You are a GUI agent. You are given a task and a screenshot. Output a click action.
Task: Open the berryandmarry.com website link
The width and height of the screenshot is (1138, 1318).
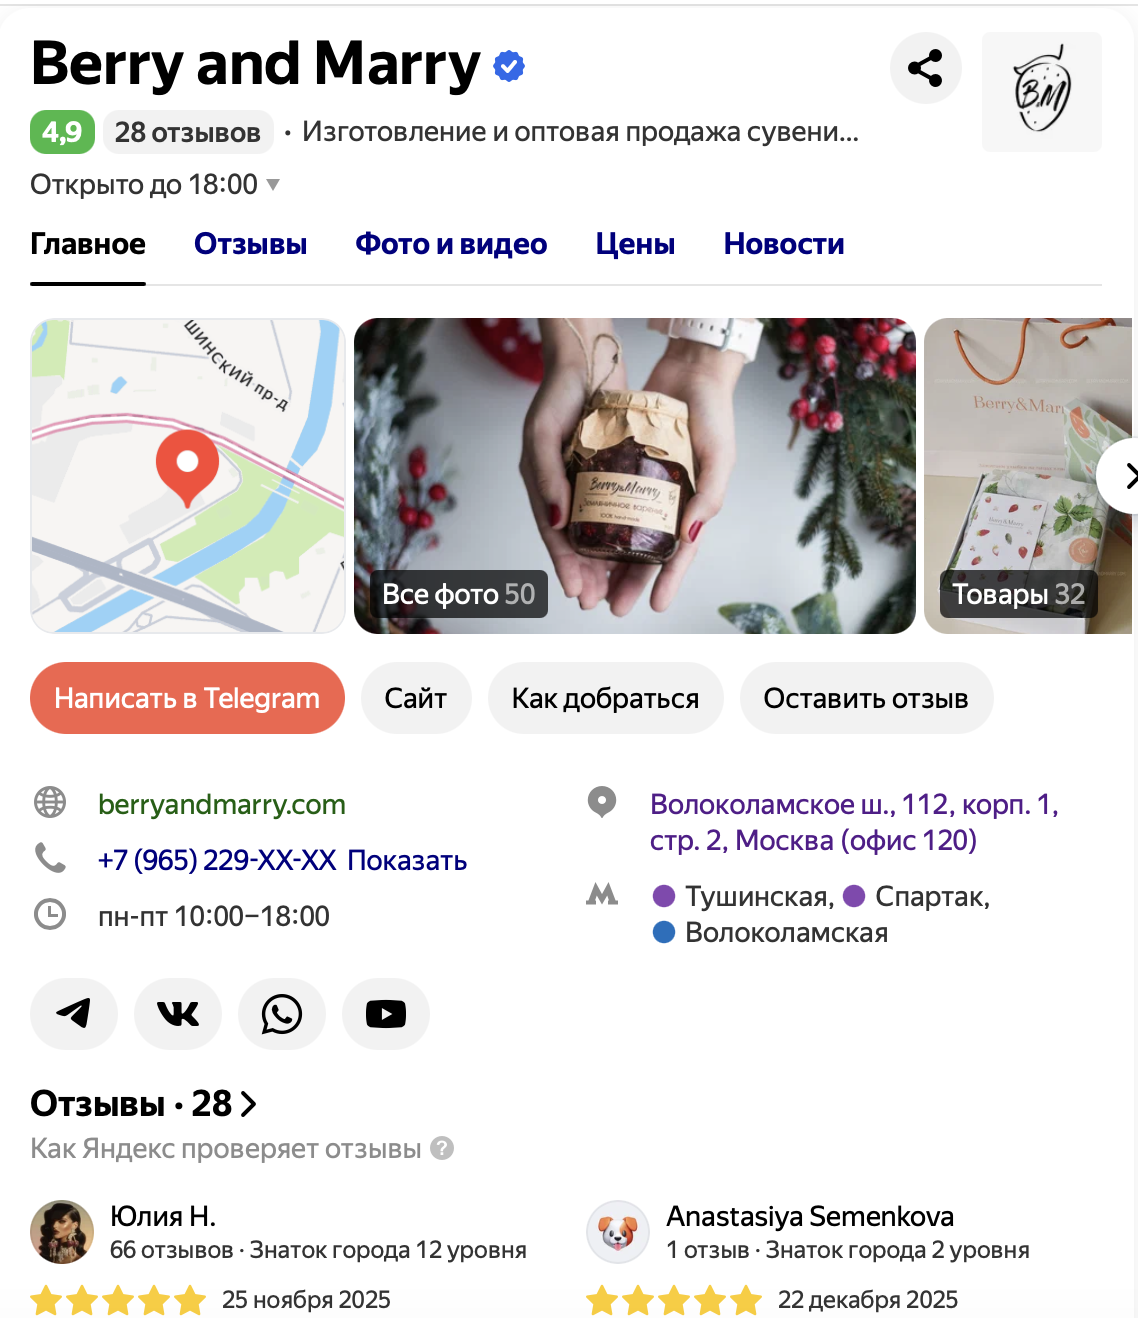pos(222,804)
